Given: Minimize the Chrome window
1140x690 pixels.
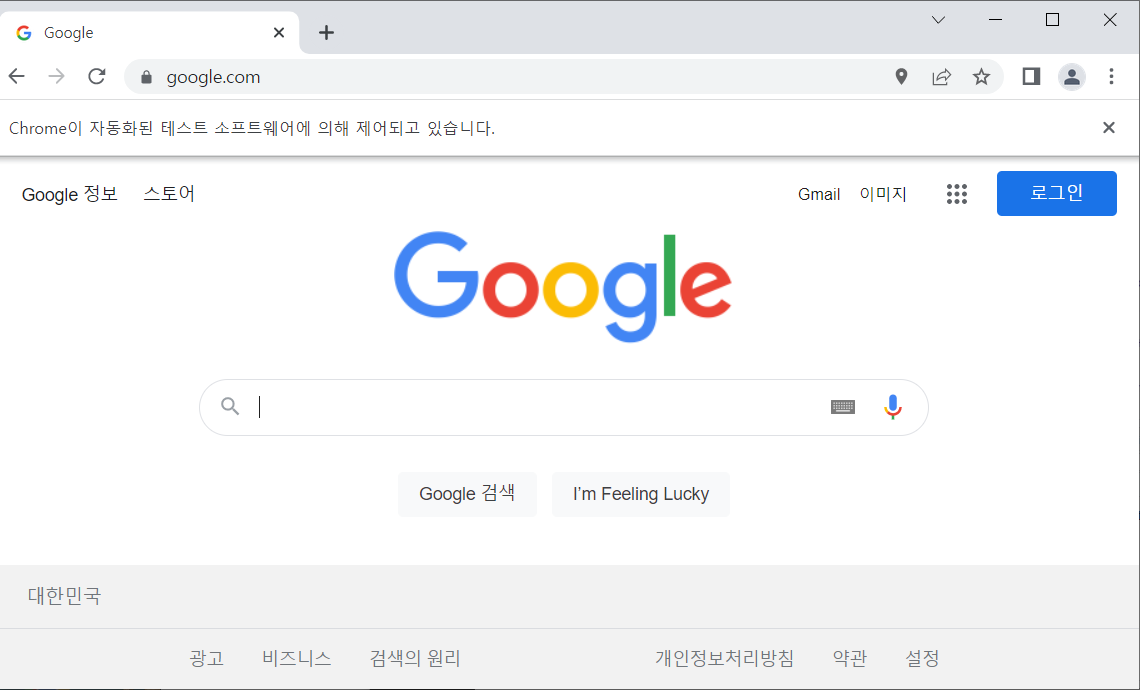Looking at the screenshot, I should point(995,20).
